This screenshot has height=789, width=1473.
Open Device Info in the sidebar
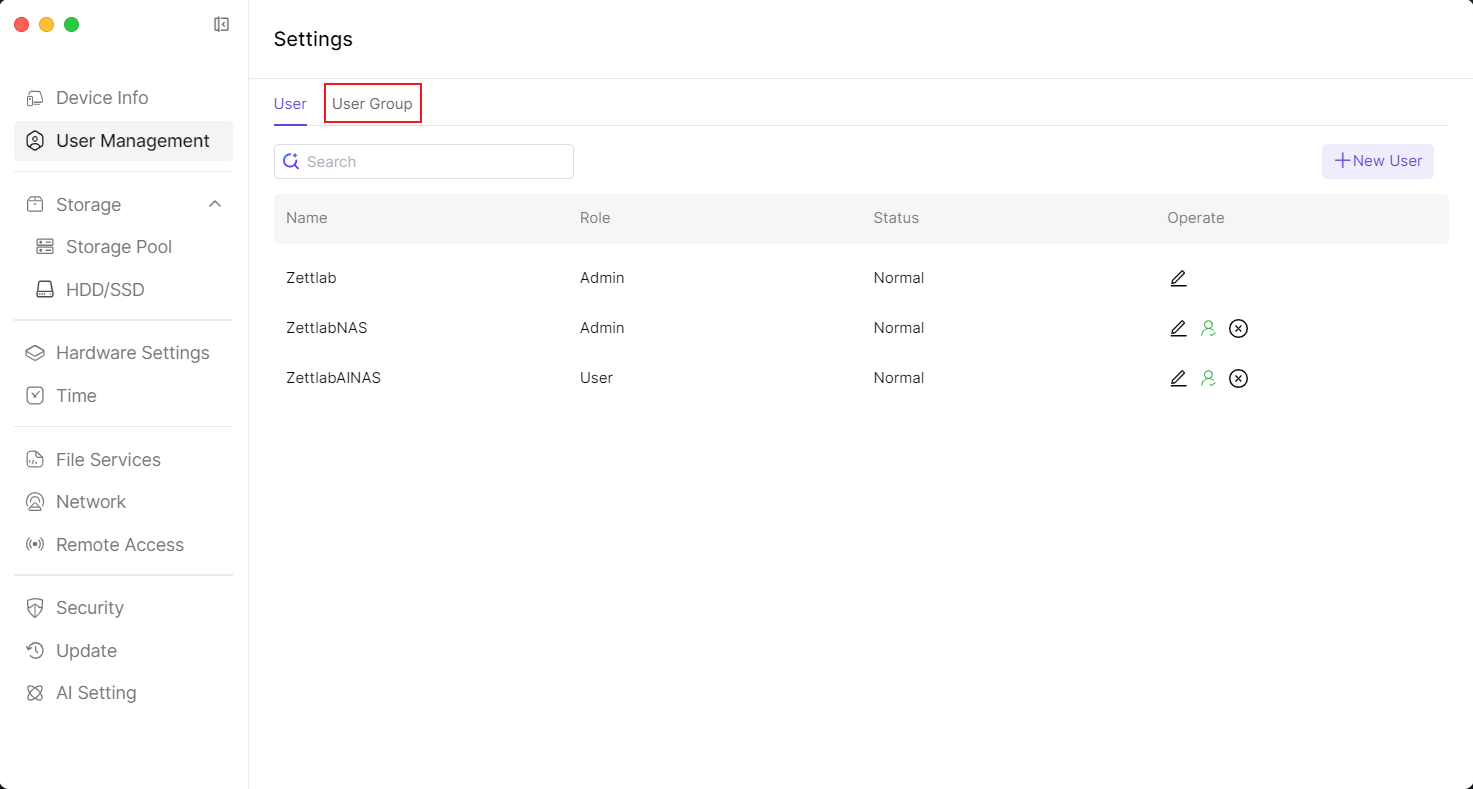coord(102,98)
